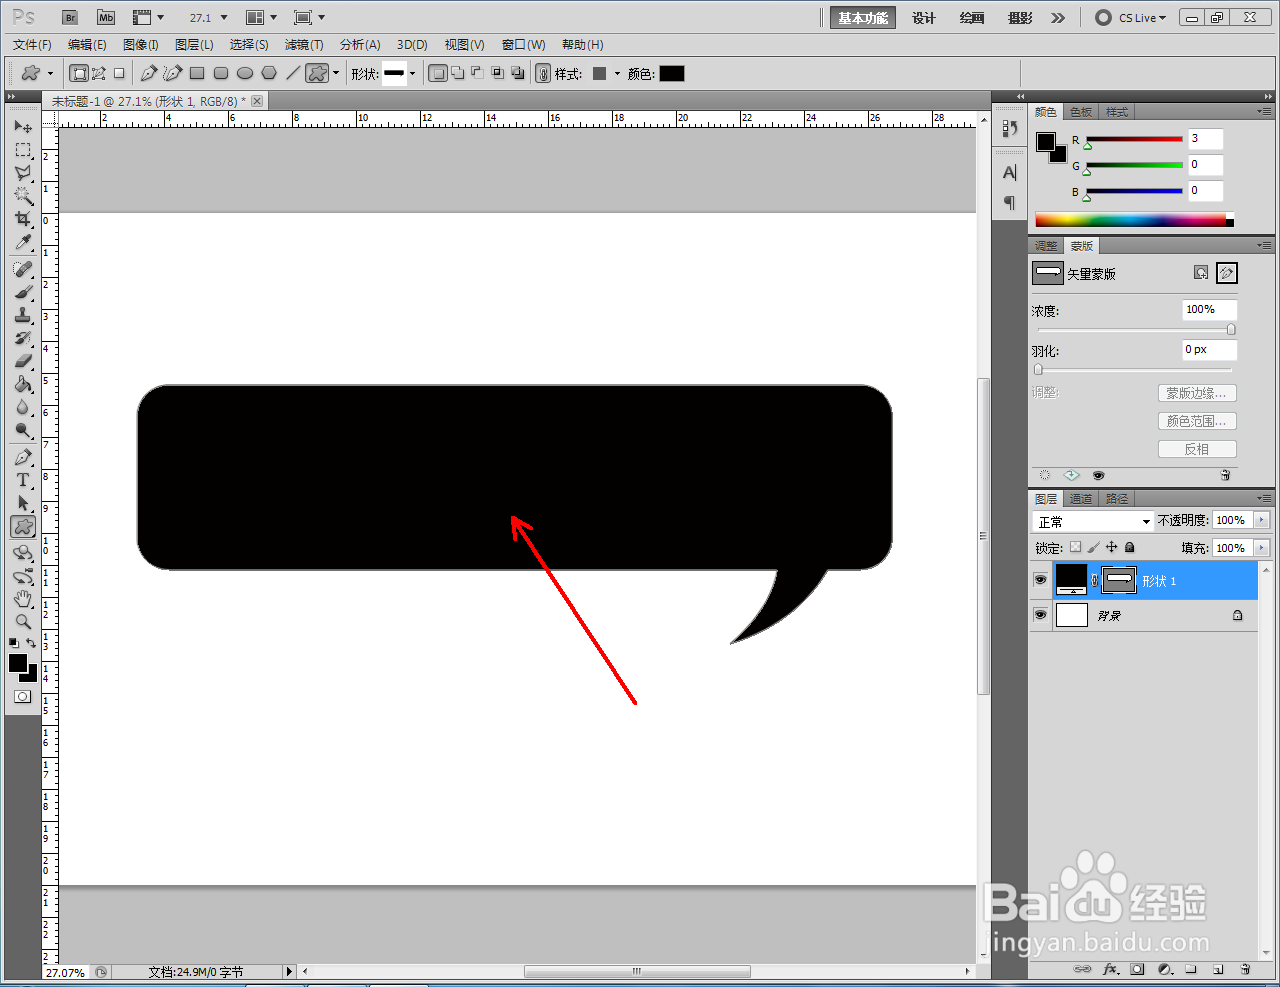The image size is (1280, 987).
Task: Switch to the 色板 tab
Action: (x=1081, y=112)
